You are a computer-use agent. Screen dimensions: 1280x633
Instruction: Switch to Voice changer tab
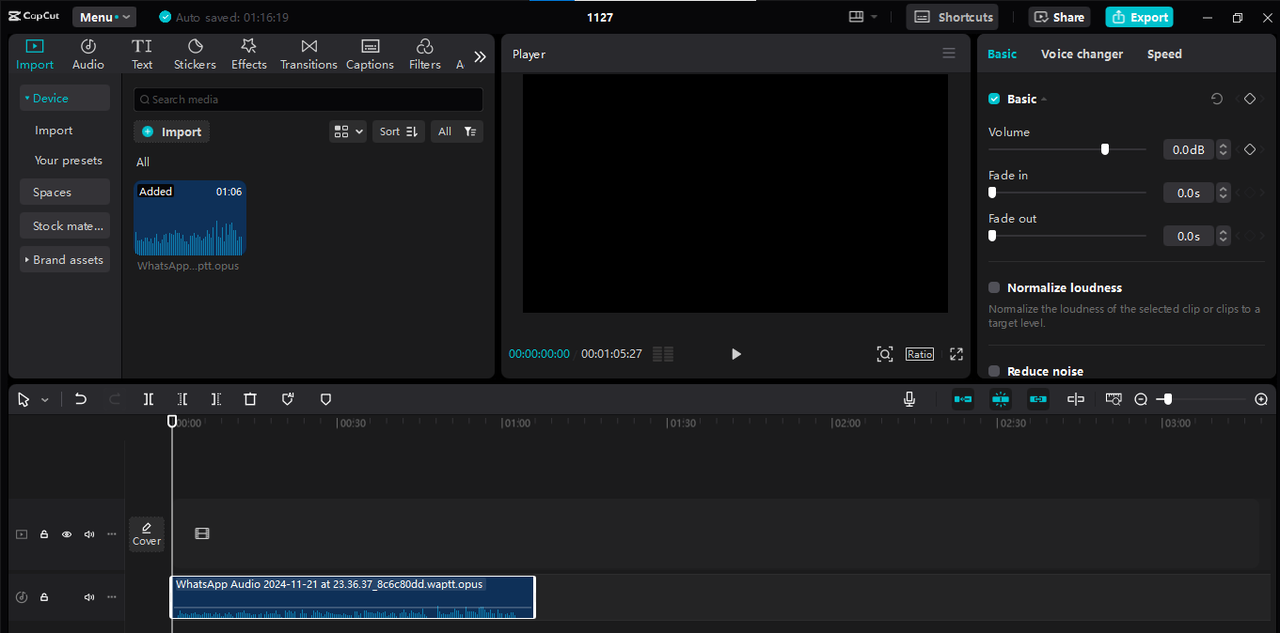pyautogui.click(x=1082, y=54)
